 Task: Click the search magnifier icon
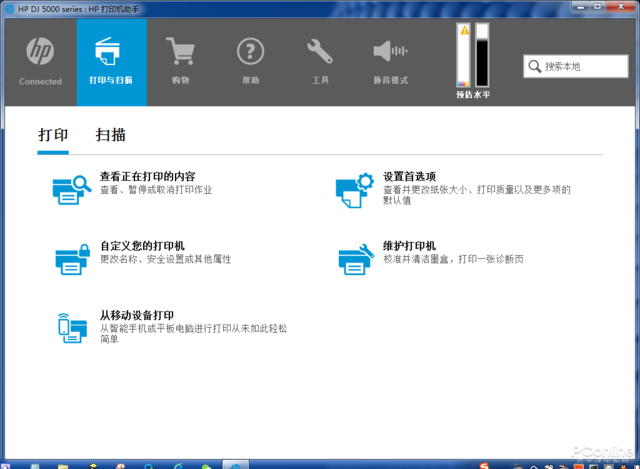(x=534, y=66)
